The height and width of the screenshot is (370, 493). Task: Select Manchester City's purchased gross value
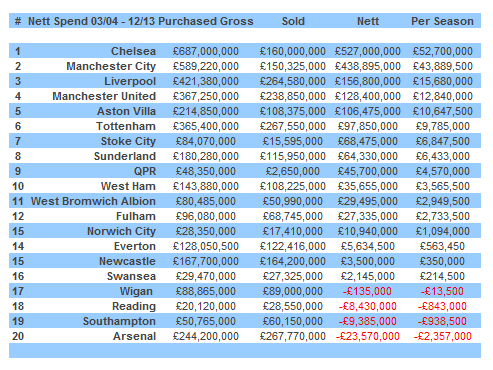point(206,66)
